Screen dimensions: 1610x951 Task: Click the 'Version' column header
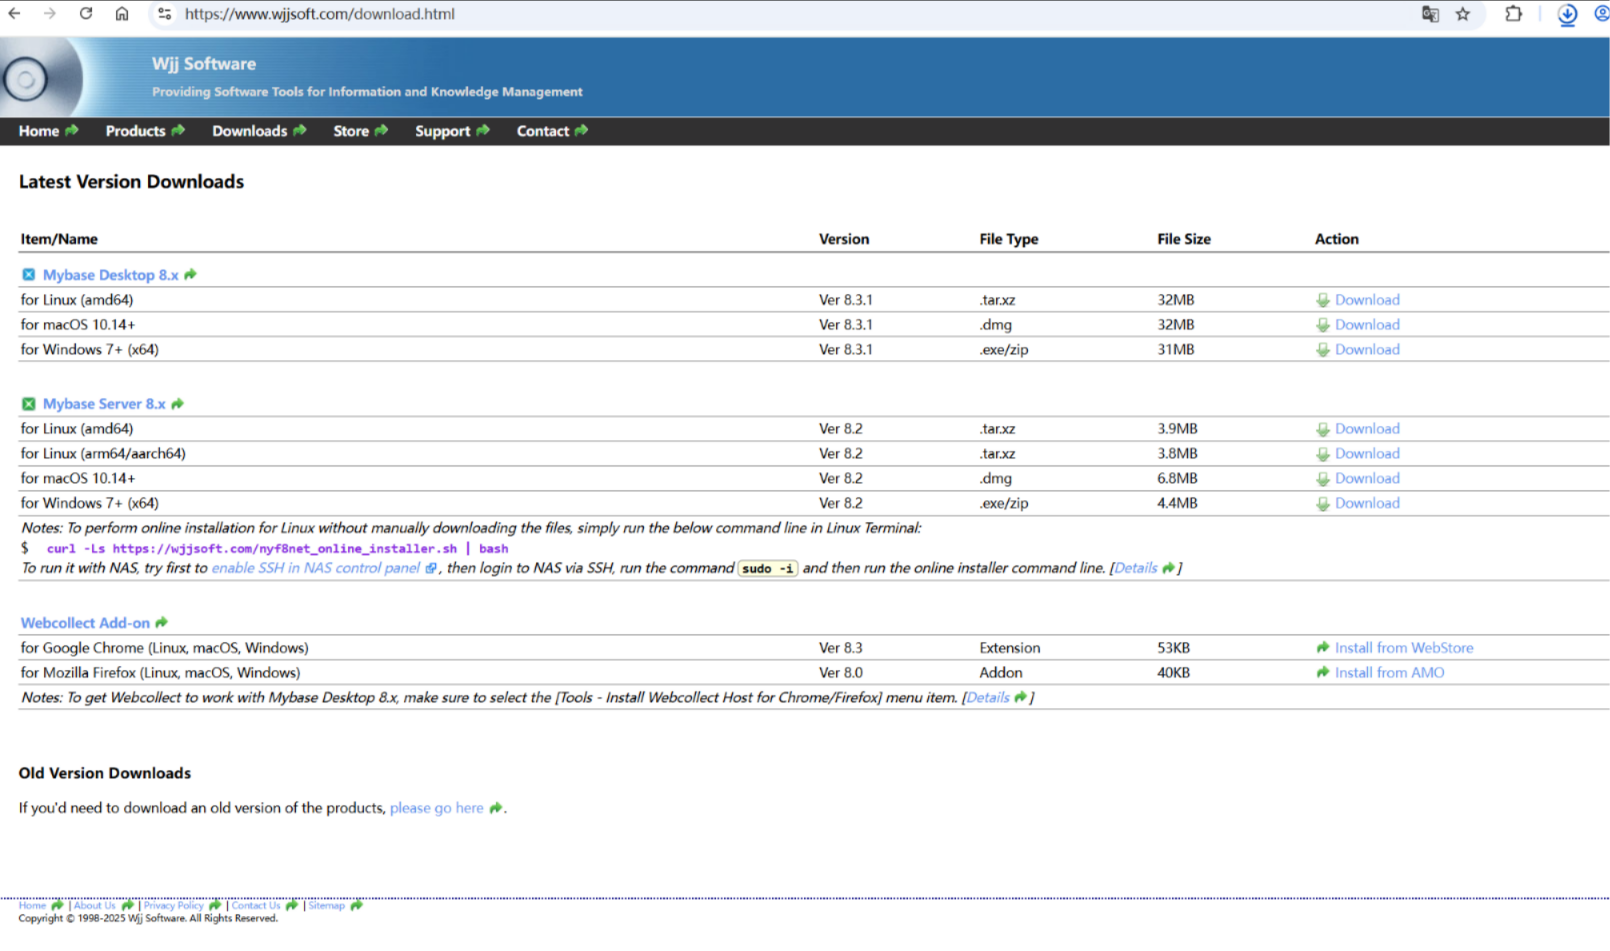[x=844, y=240]
